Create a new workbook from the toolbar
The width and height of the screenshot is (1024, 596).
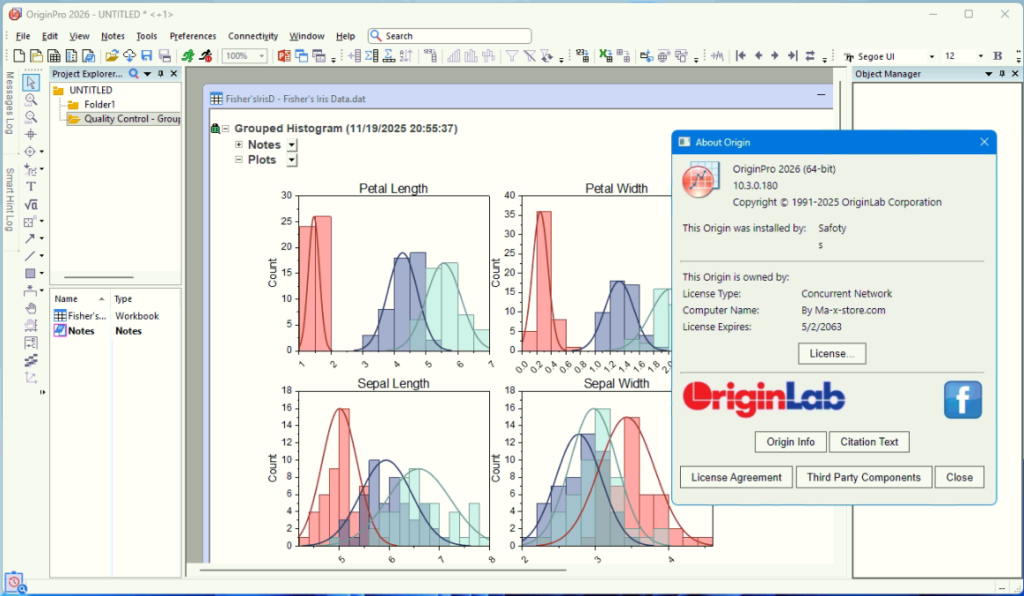(52, 56)
